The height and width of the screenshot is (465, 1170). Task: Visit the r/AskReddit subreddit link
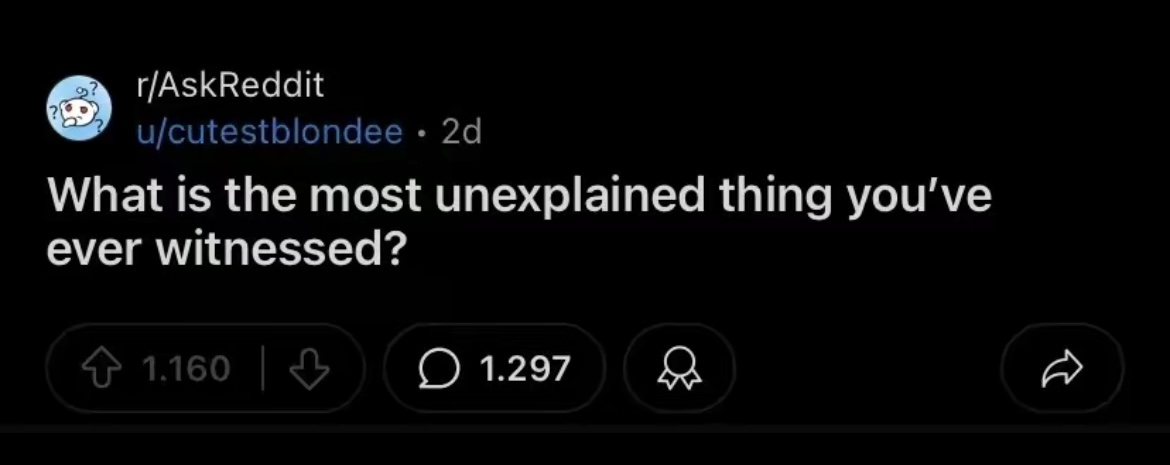coord(231,86)
